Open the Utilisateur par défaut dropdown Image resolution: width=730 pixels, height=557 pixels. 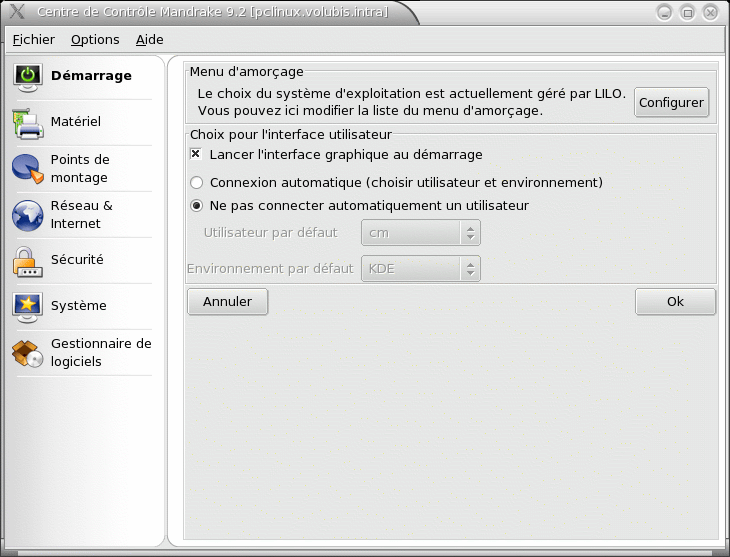(x=421, y=233)
